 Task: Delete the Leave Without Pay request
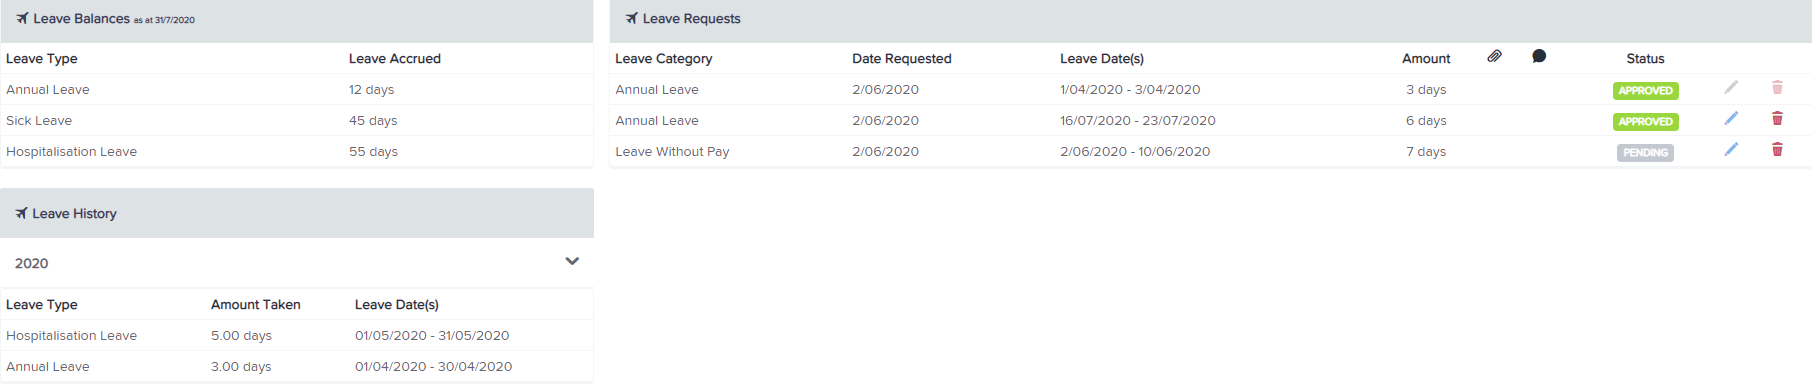(x=1777, y=149)
